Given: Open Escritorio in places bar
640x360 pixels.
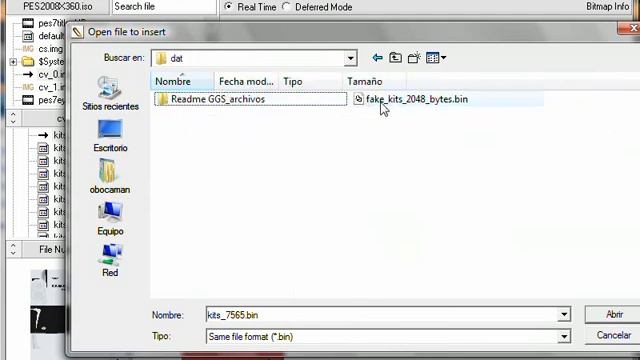Looking at the screenshot, I should [110, 136].
